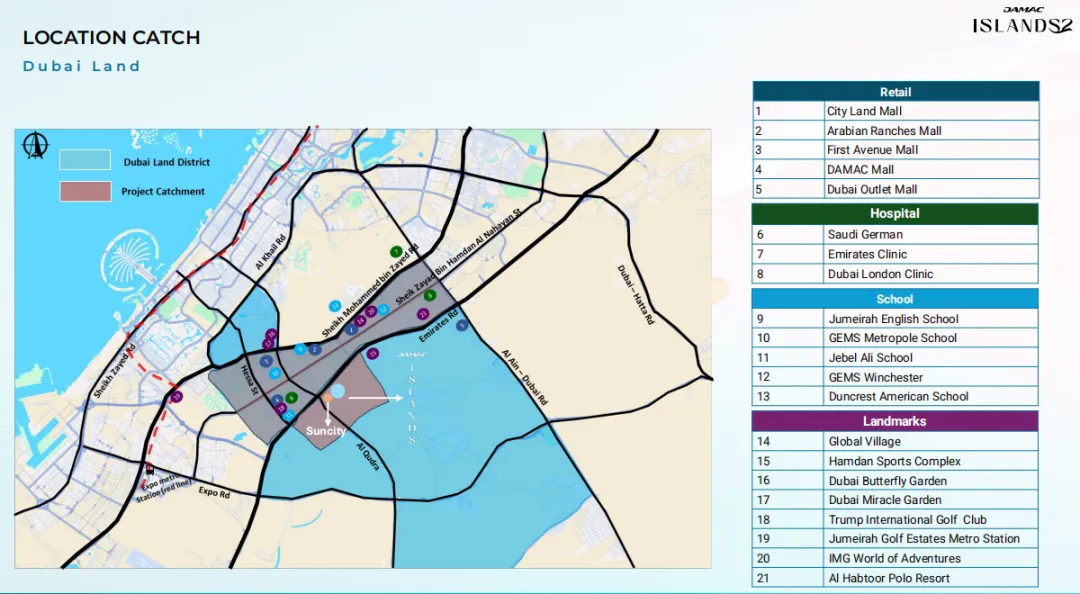Select light blue map marker 9

coord(300,349)
